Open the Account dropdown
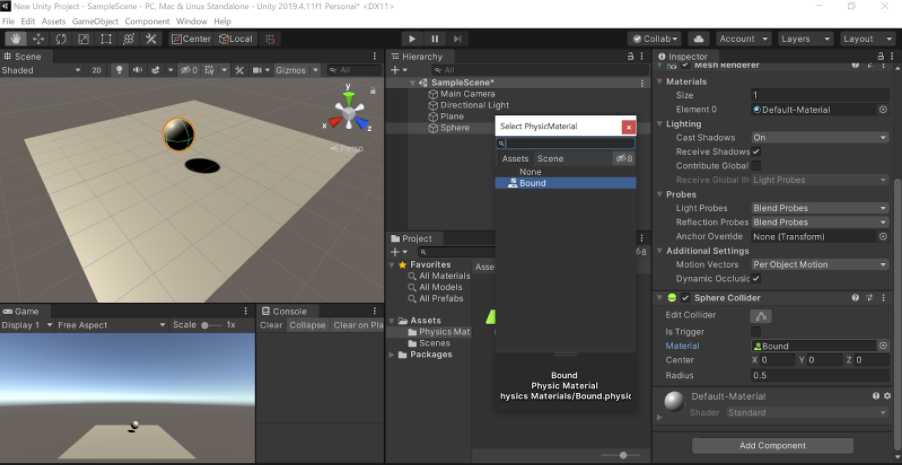Screen dimensions: 902x468 [x=743, y=39]
